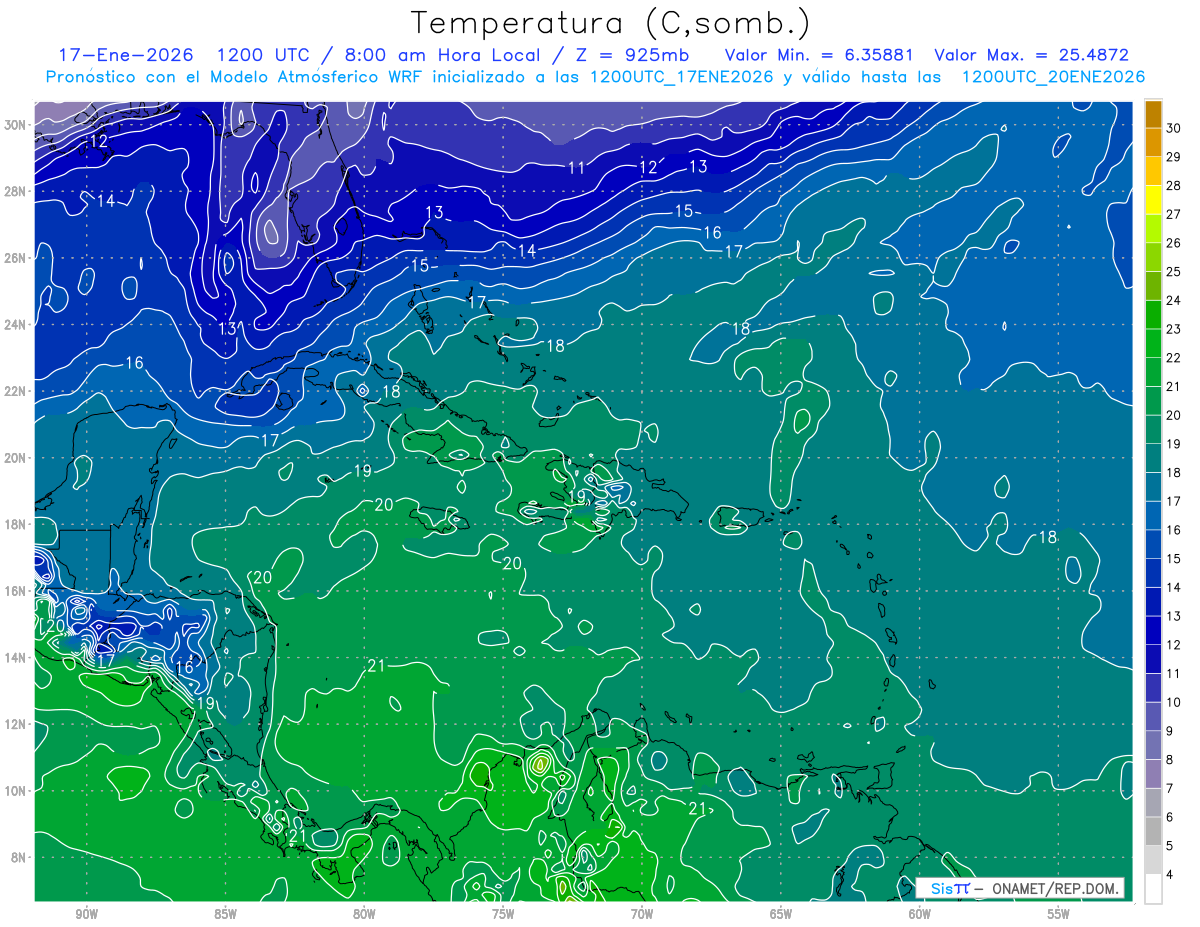Click the 24N latitude axis label

[17, 325]
